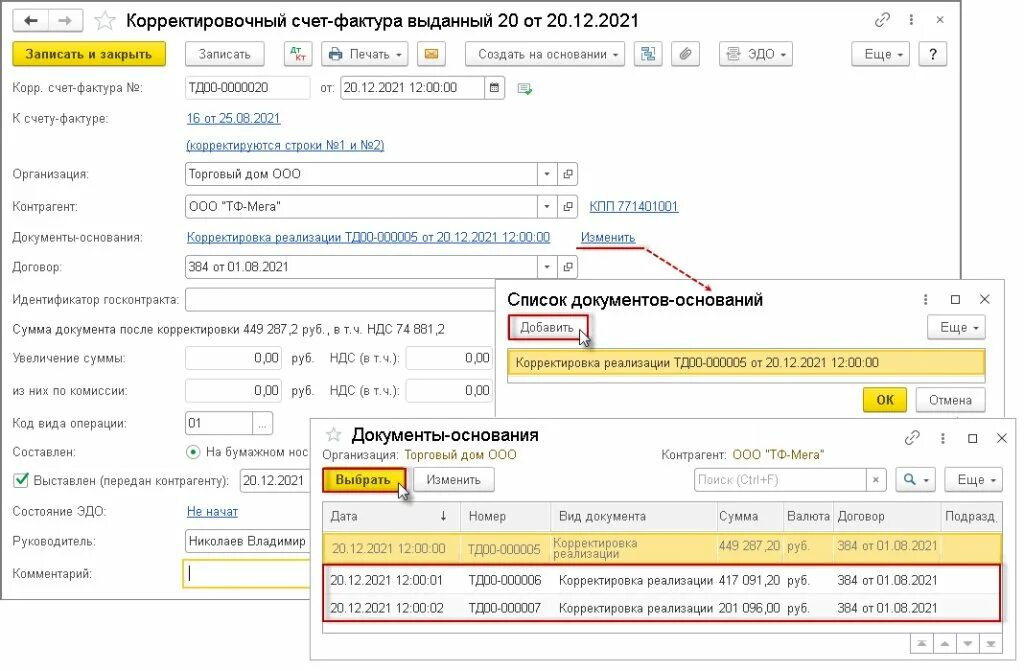The height and width of the screenshot is (671, 1024).
Task: Click Корр. счет-фактура № field
Action: pyautogui.click(x=248, y=88)
